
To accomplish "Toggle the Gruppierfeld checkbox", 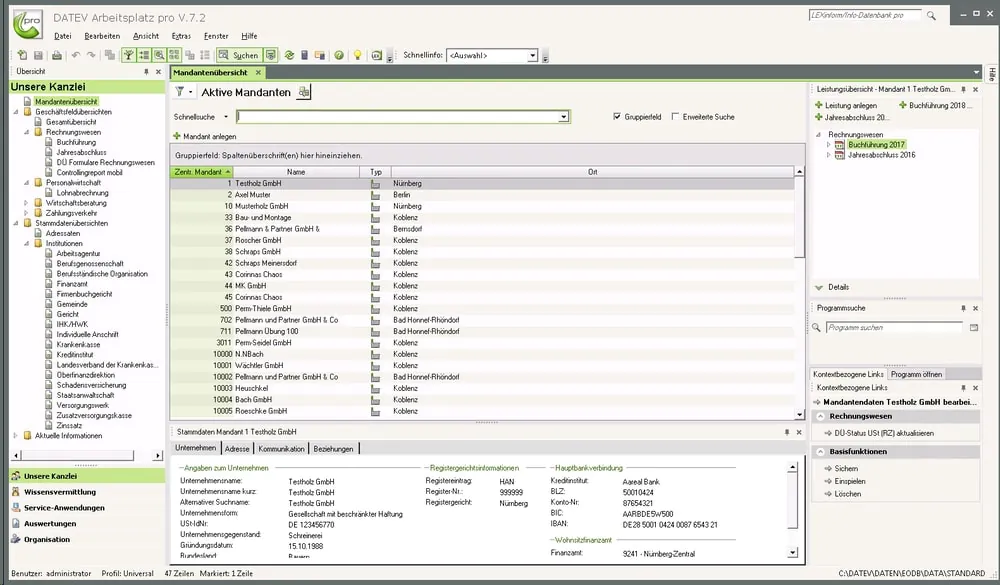I will [617, 117].
